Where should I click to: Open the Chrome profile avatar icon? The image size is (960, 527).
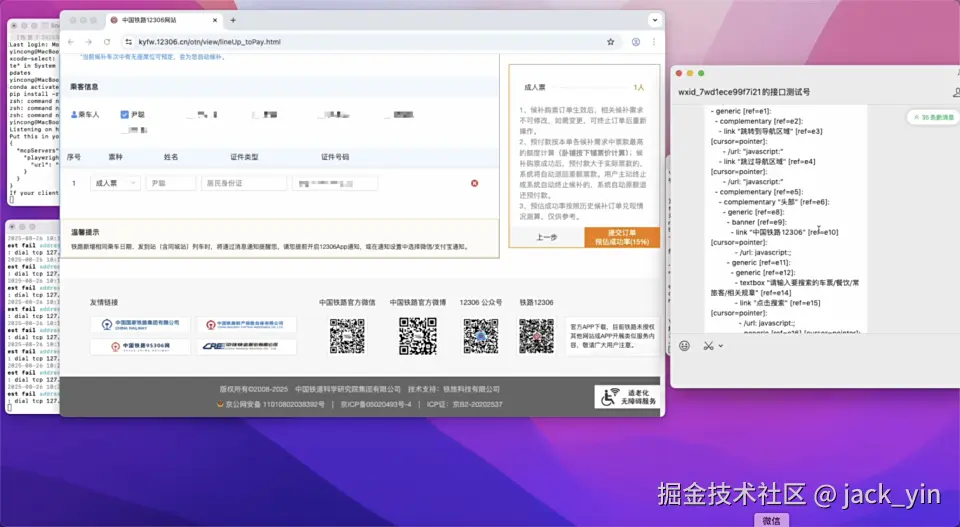(x=636, y=42)
